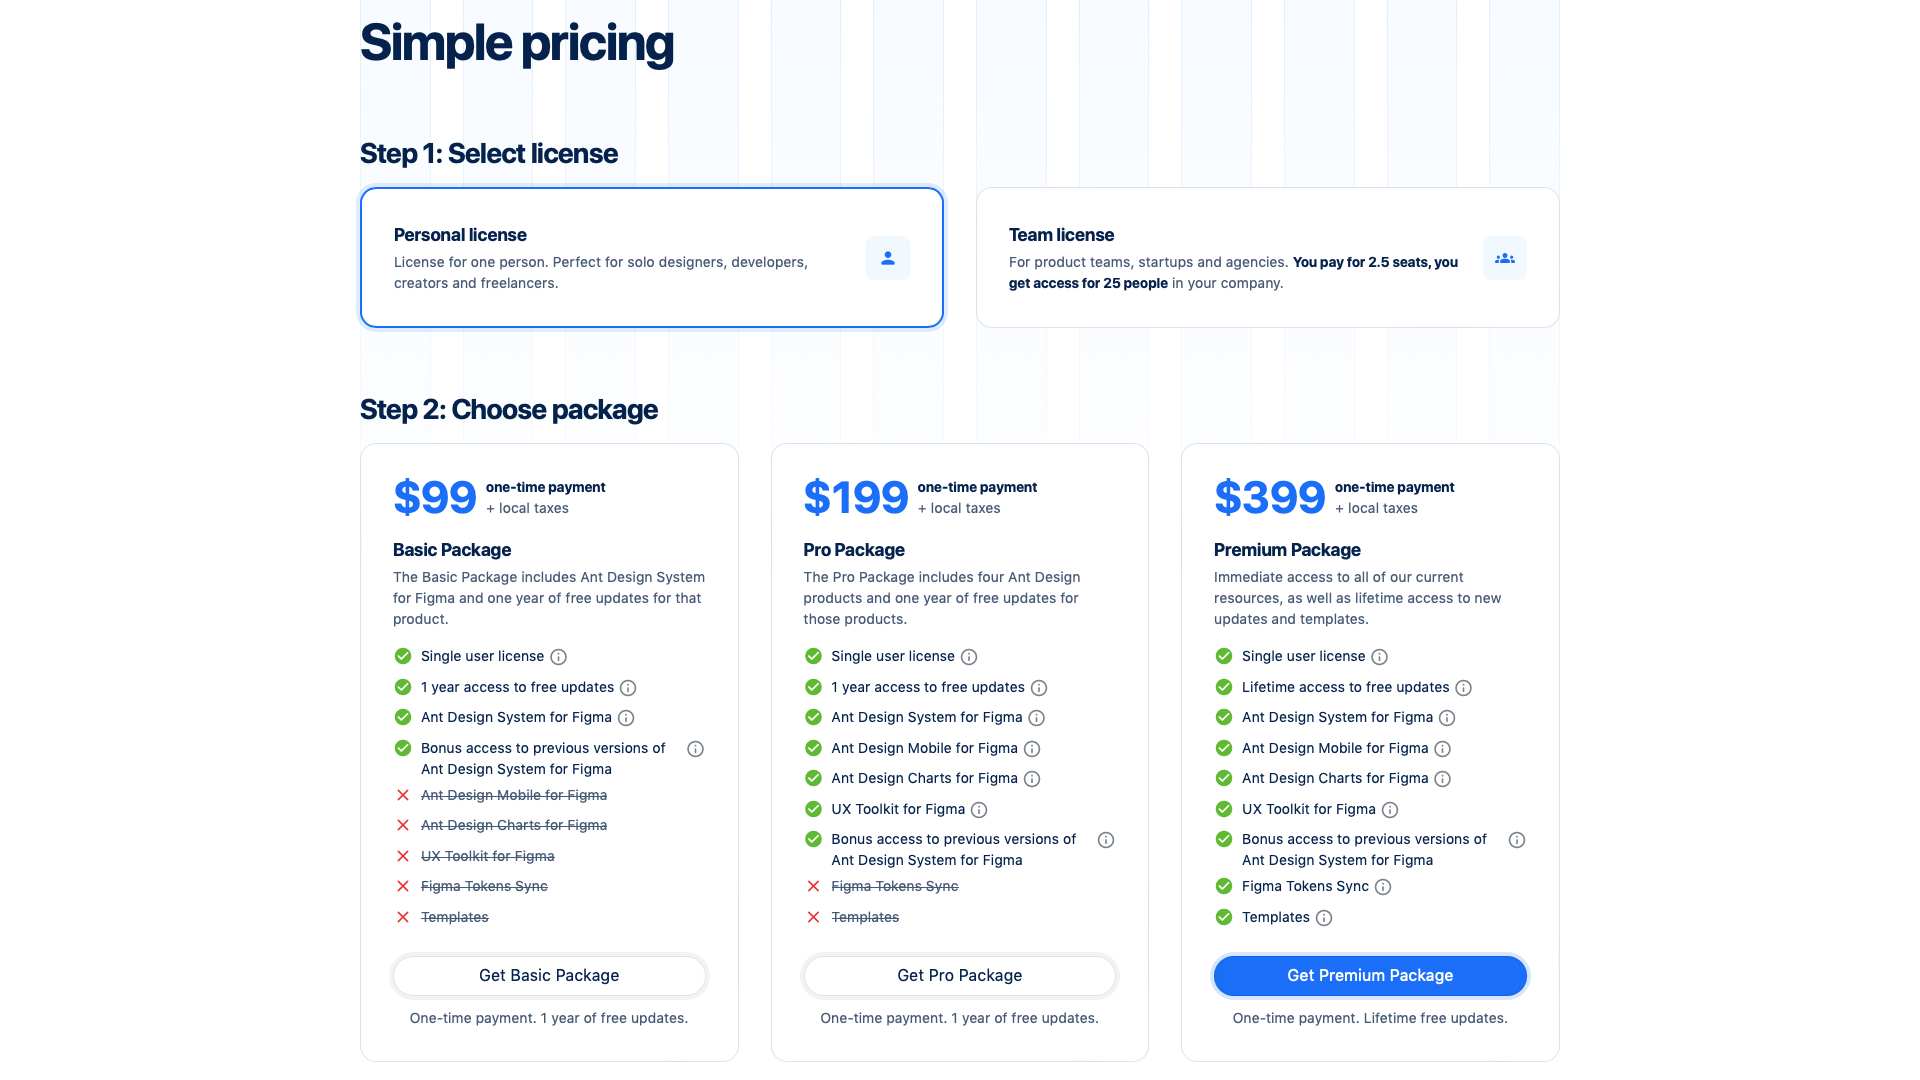Click the green check beside Premium Templates
The image size is (1920, 1080).
point(1223,917)
